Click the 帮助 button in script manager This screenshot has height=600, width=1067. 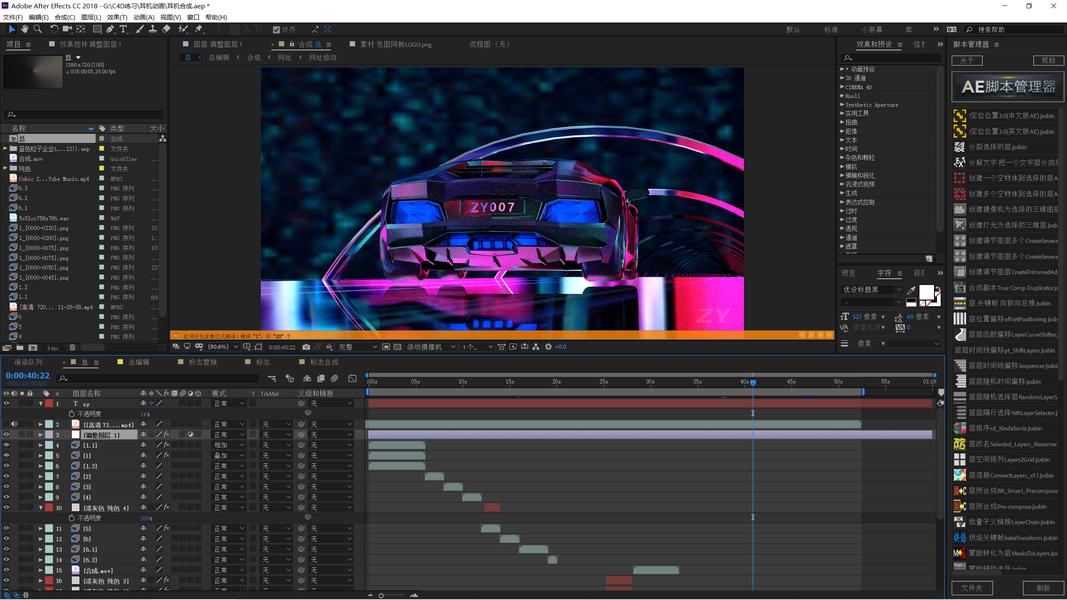pyautogui.click(x=1049, y=60)
